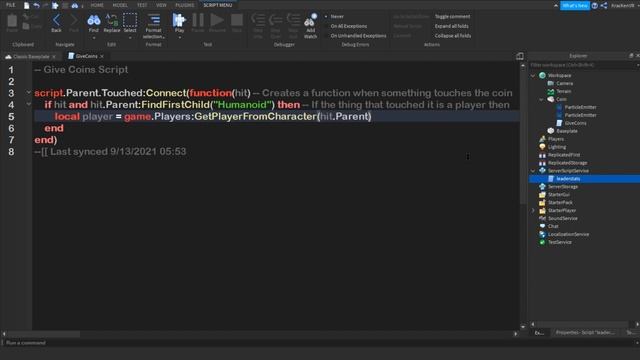
Task: Open the Find dropdown arrow
Action: [x=93, y=38]
